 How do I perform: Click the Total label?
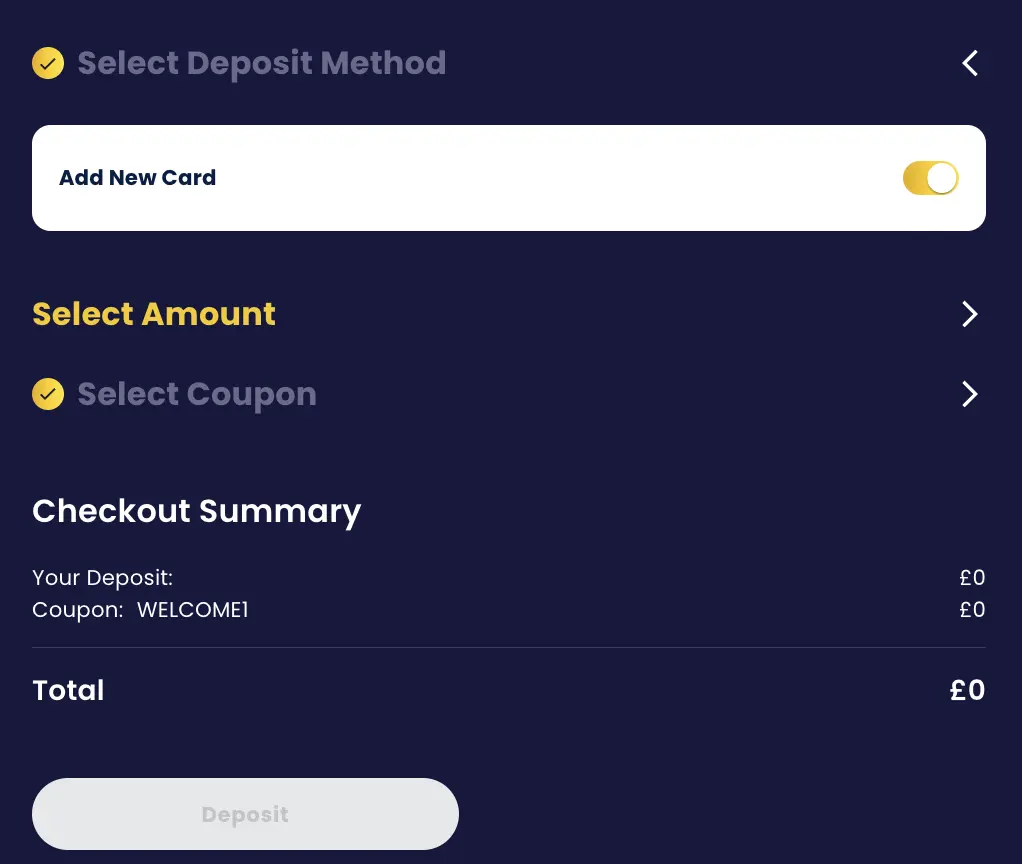point(68,690)
